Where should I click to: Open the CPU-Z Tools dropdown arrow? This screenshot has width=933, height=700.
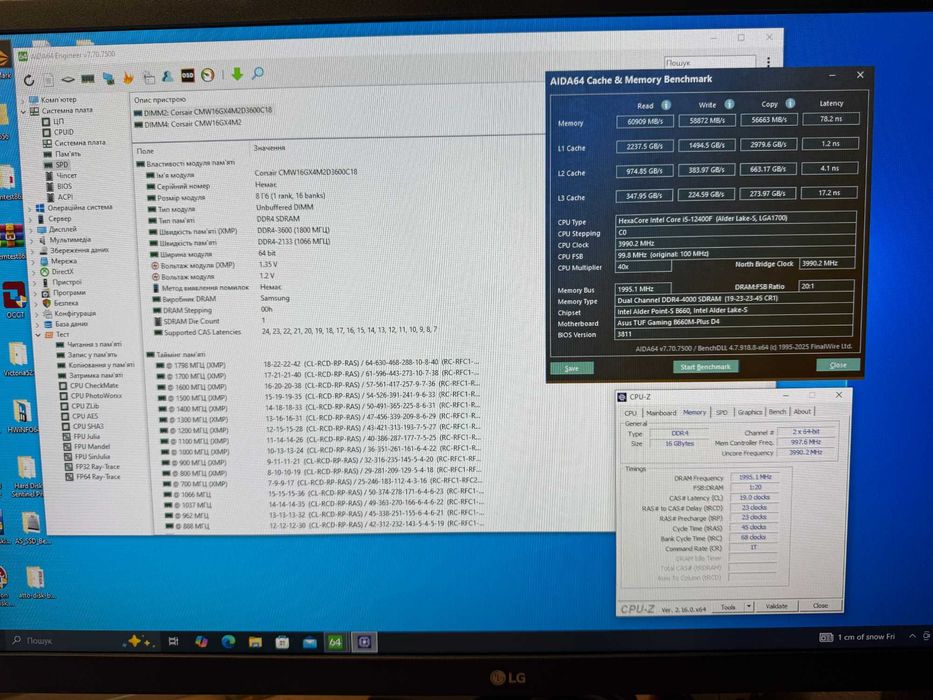[x=749, y=606]
